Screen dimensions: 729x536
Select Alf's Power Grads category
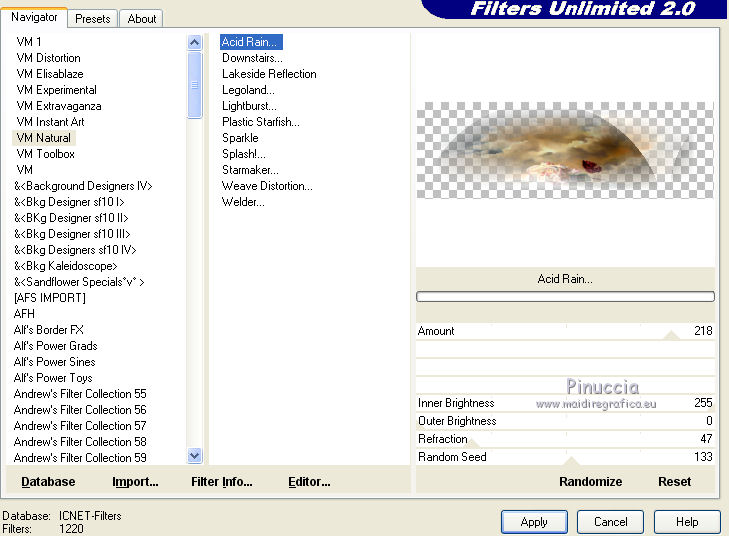pyautogui.click(x=55, y=346)
